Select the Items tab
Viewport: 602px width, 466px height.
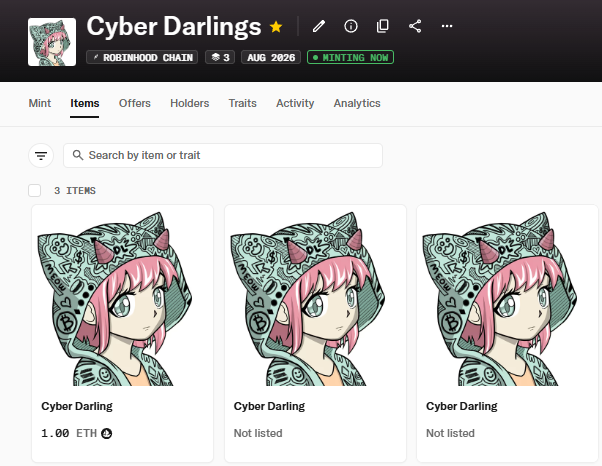(84, 103)
